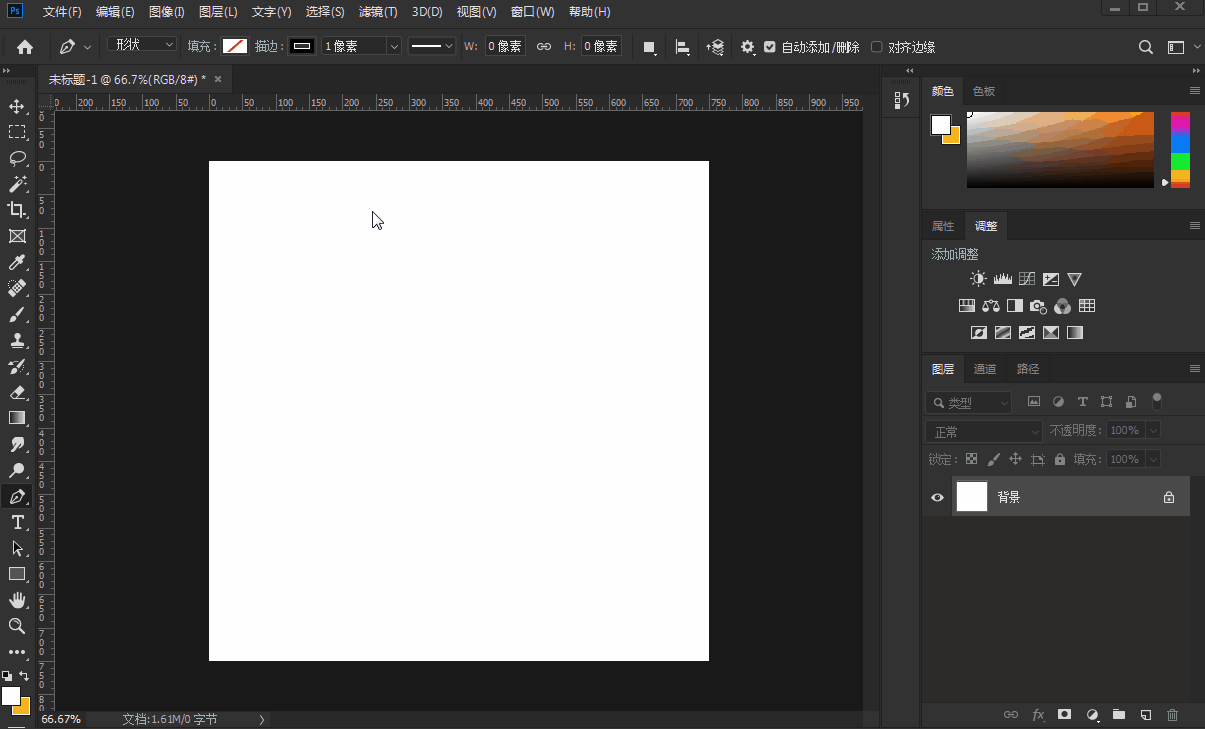Viewport: 1205px width, 729px height.
Task: Select the Crop tool
Action: (17, 210)
